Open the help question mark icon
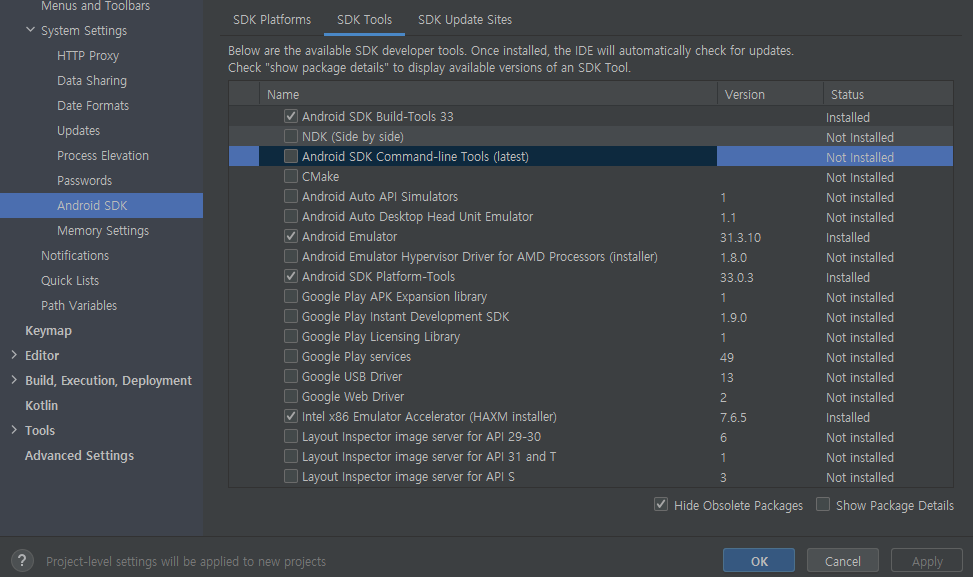The image size is (973, 577). click(x=22, y=561)
